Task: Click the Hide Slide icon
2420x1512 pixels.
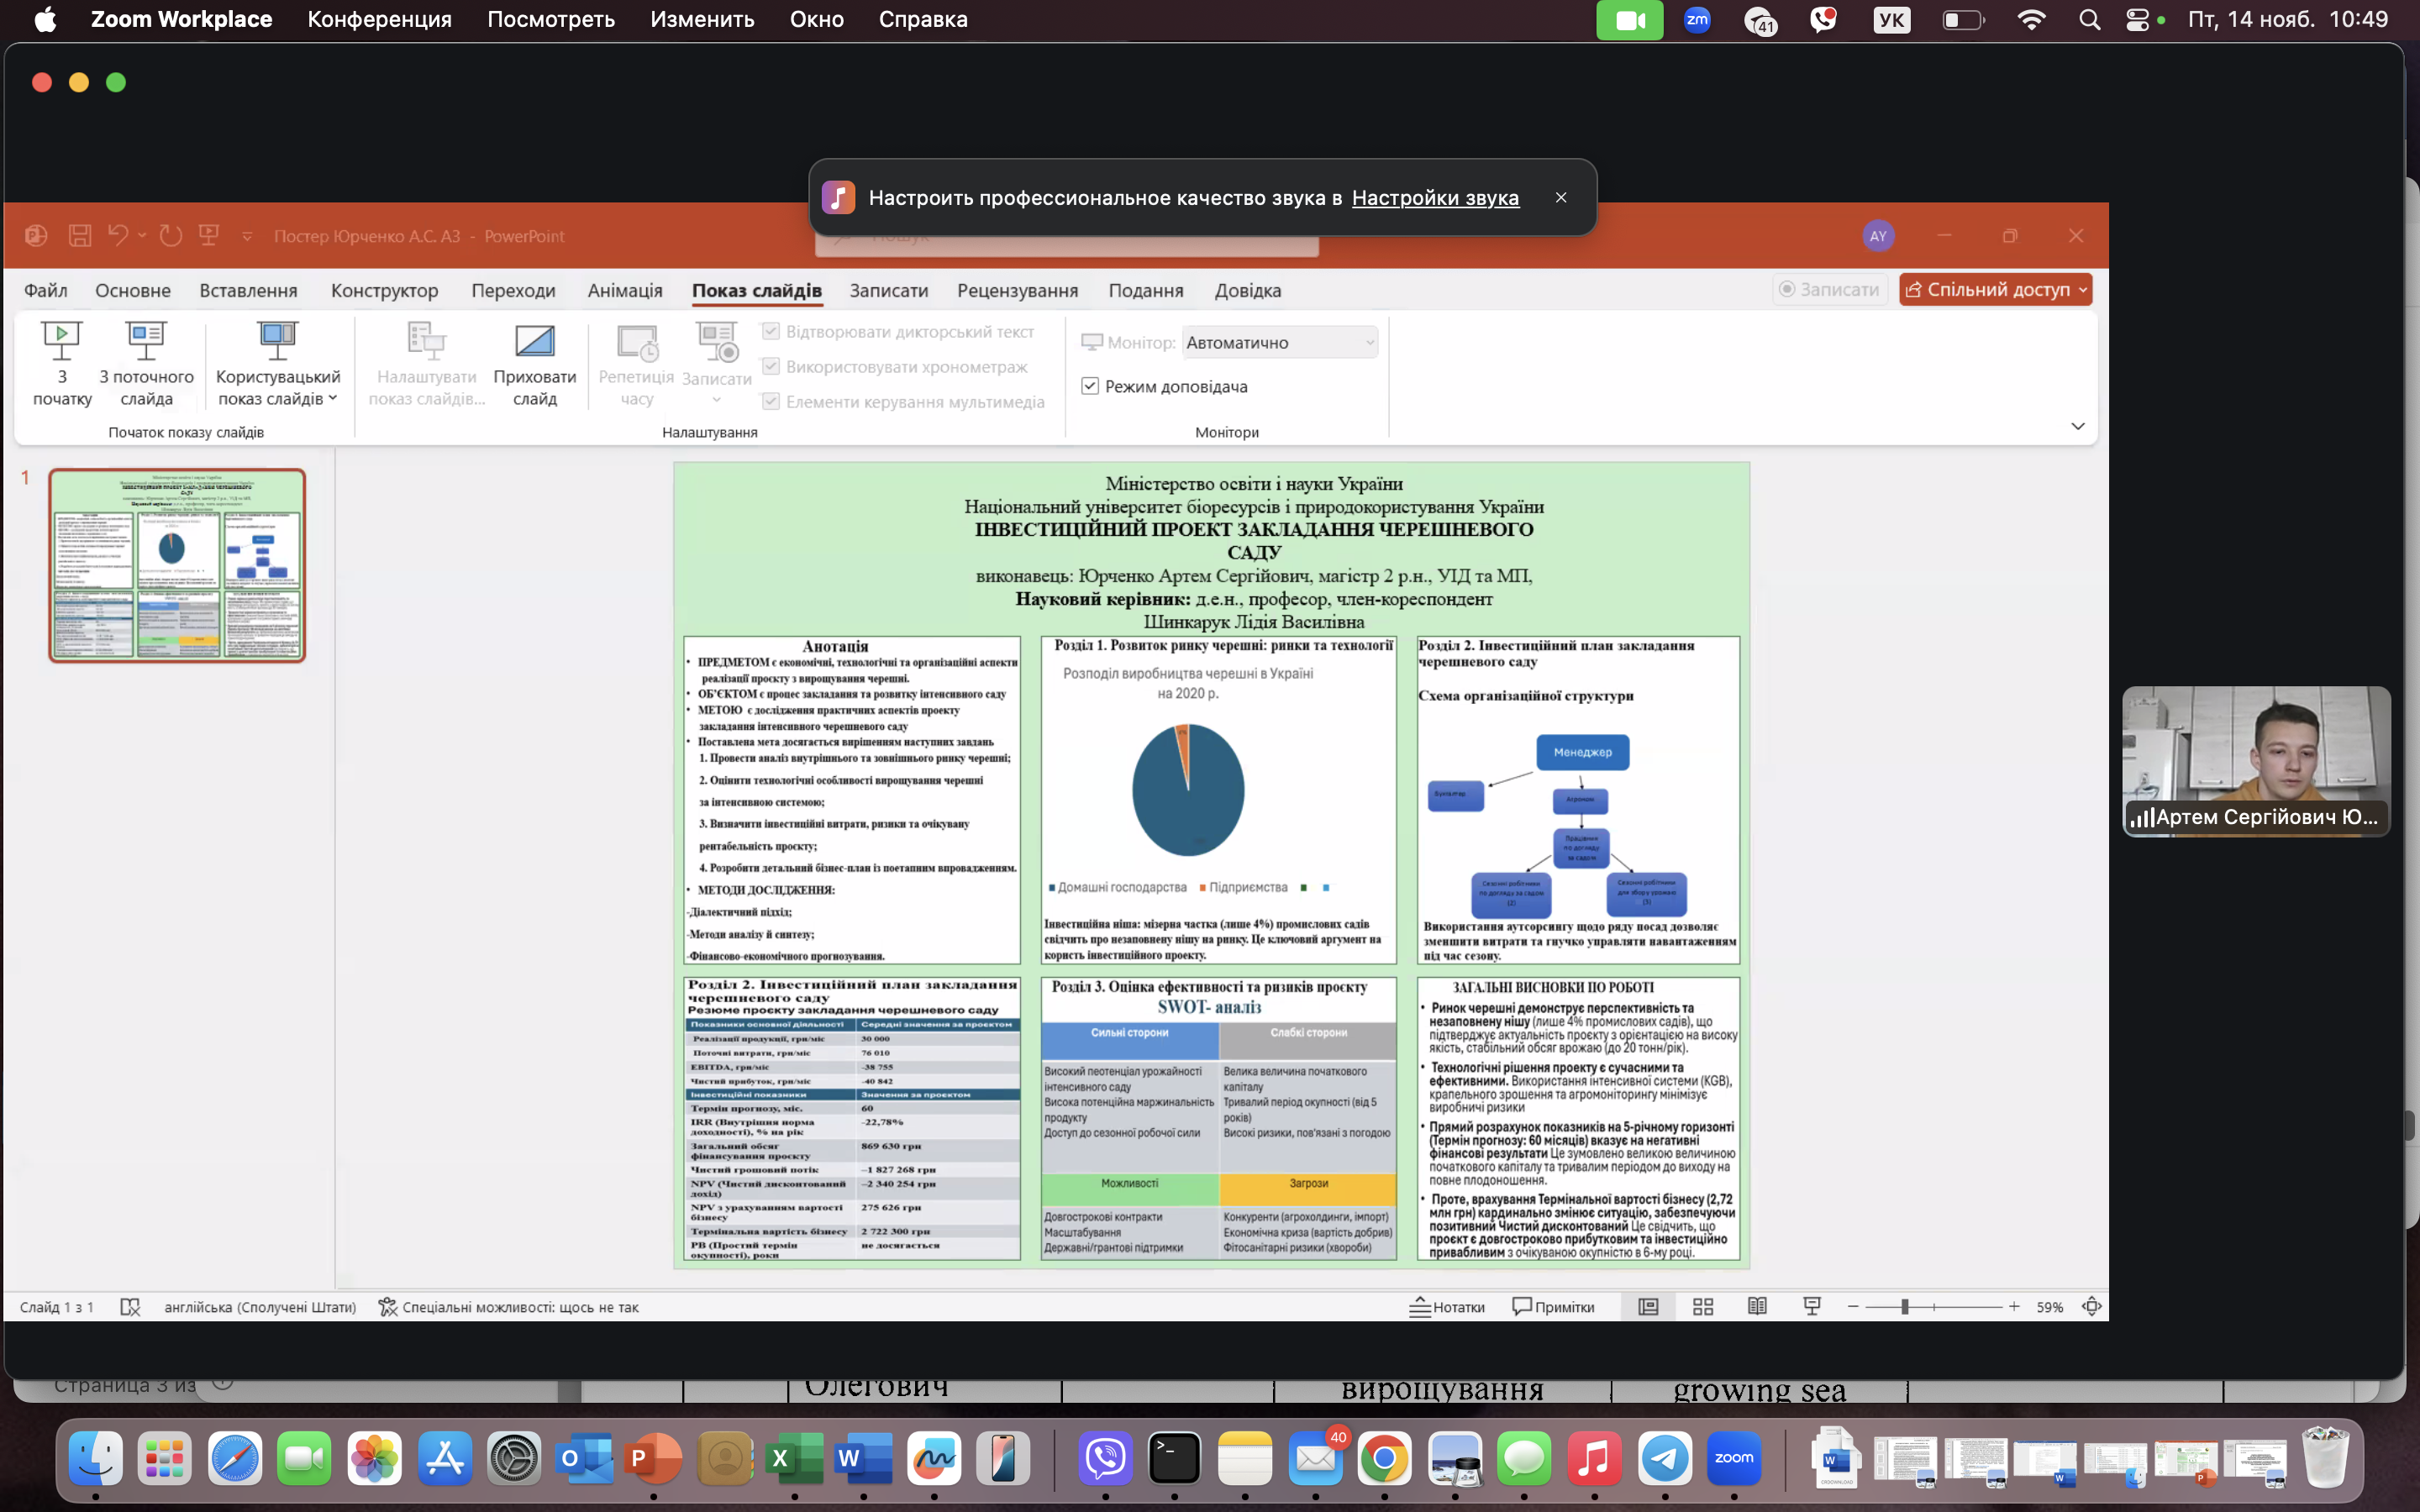Action: 534,342
